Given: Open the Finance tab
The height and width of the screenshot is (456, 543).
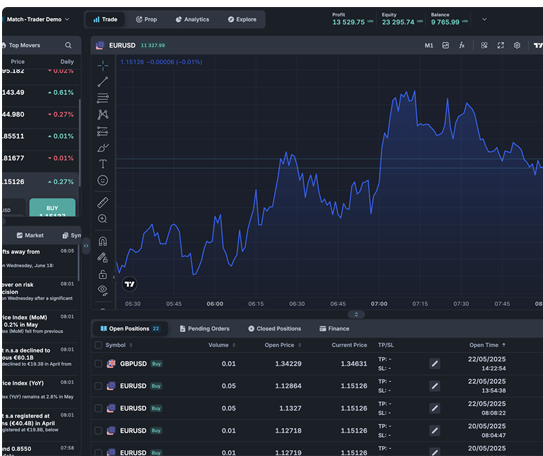Looking at the screenshot, I should (334, 329).
